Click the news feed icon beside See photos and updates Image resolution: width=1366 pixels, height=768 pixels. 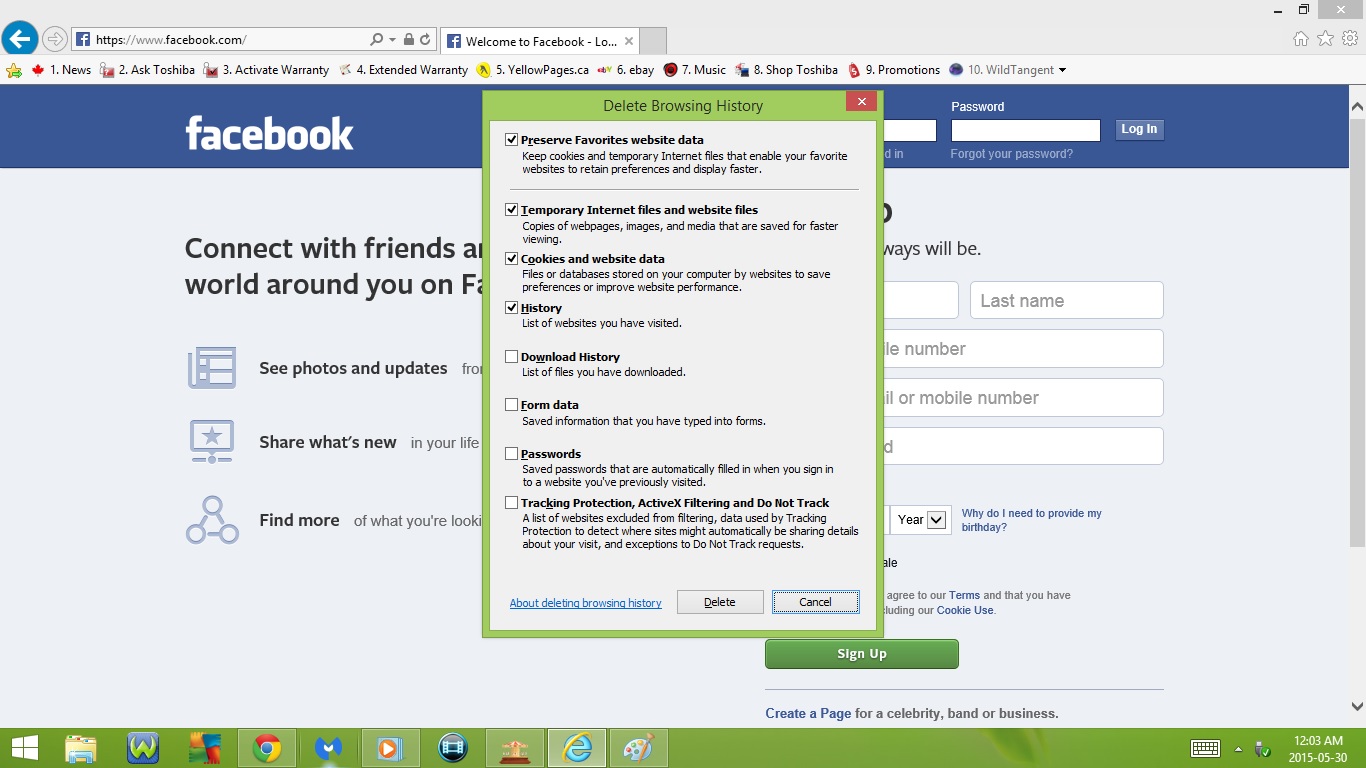[x=212, y=368]
